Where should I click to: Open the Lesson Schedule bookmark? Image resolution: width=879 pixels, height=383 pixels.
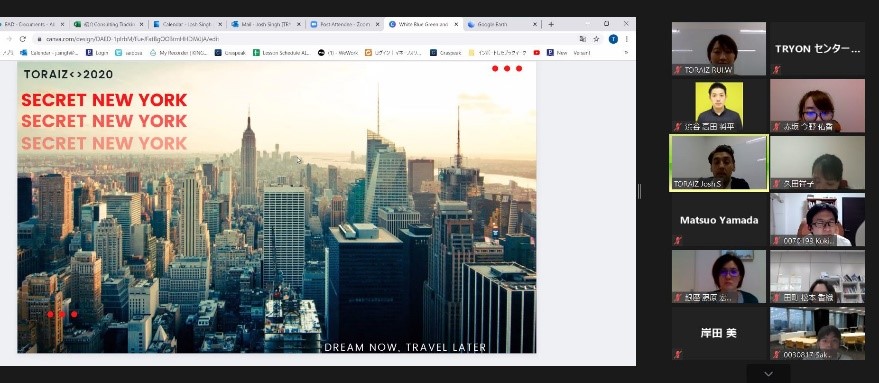pos(282,53)
